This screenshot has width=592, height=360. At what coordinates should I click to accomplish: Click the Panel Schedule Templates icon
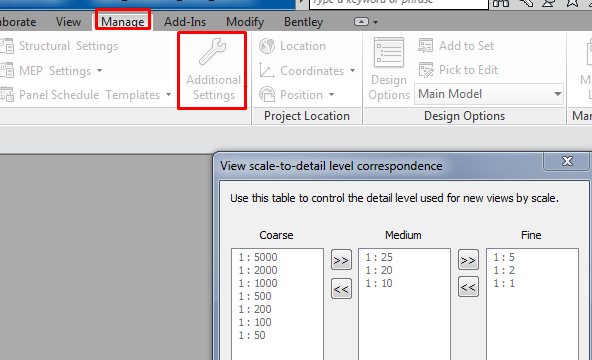7,94
